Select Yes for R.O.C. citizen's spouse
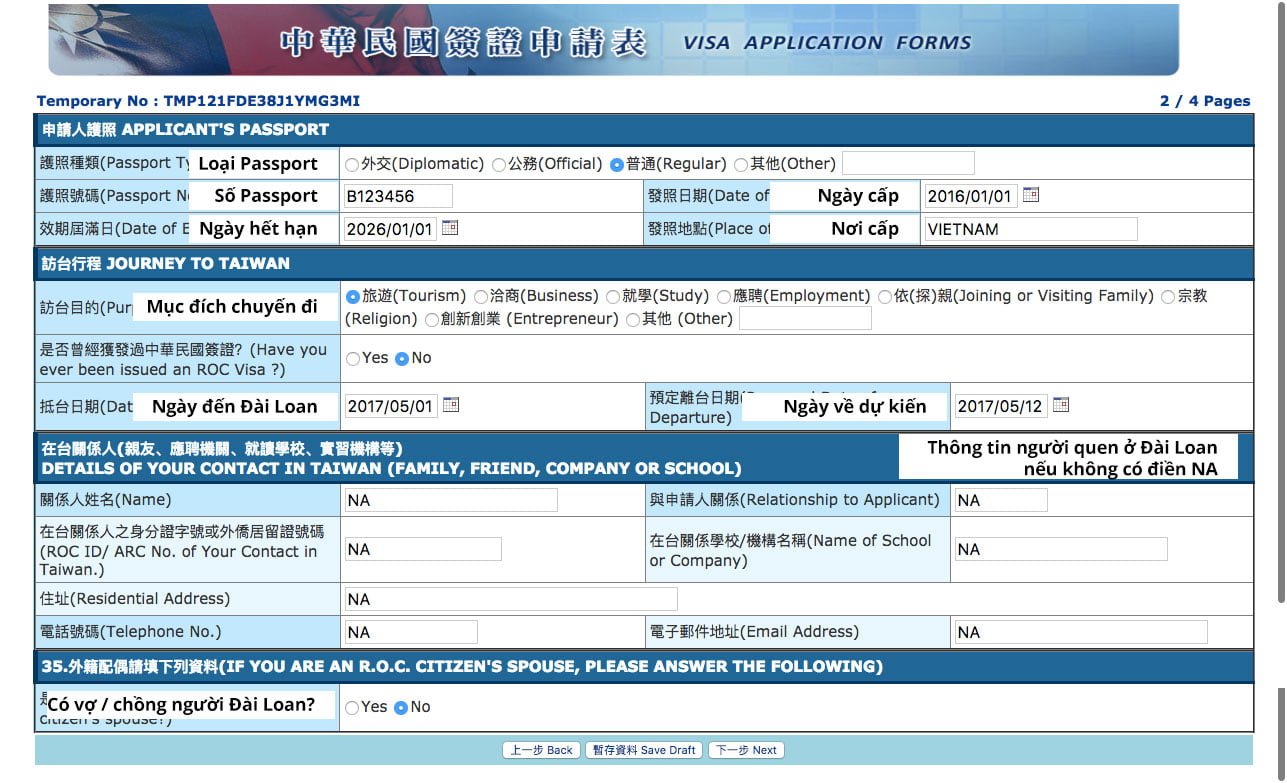This screenshot has height=783, width=1287. [x=352, y=708]
